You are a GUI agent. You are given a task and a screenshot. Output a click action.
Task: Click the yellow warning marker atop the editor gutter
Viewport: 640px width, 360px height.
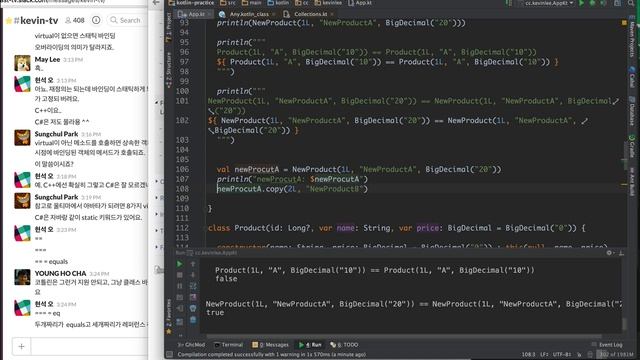pos(624,23)
